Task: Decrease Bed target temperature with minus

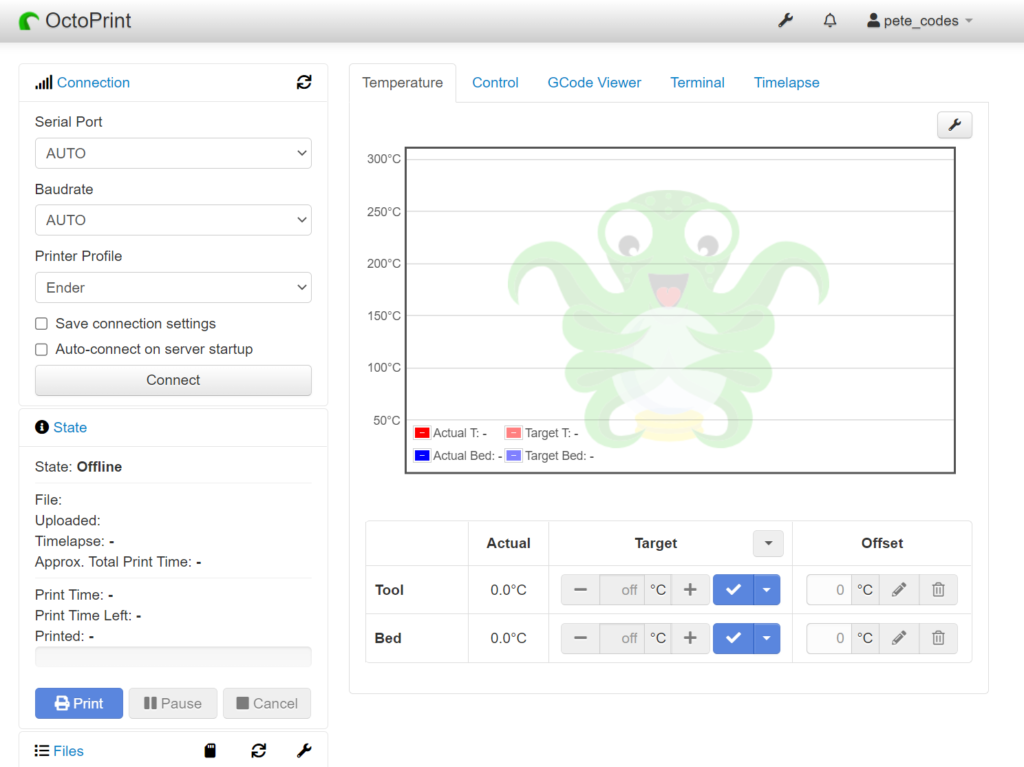Action: click(x=580, y=638)
